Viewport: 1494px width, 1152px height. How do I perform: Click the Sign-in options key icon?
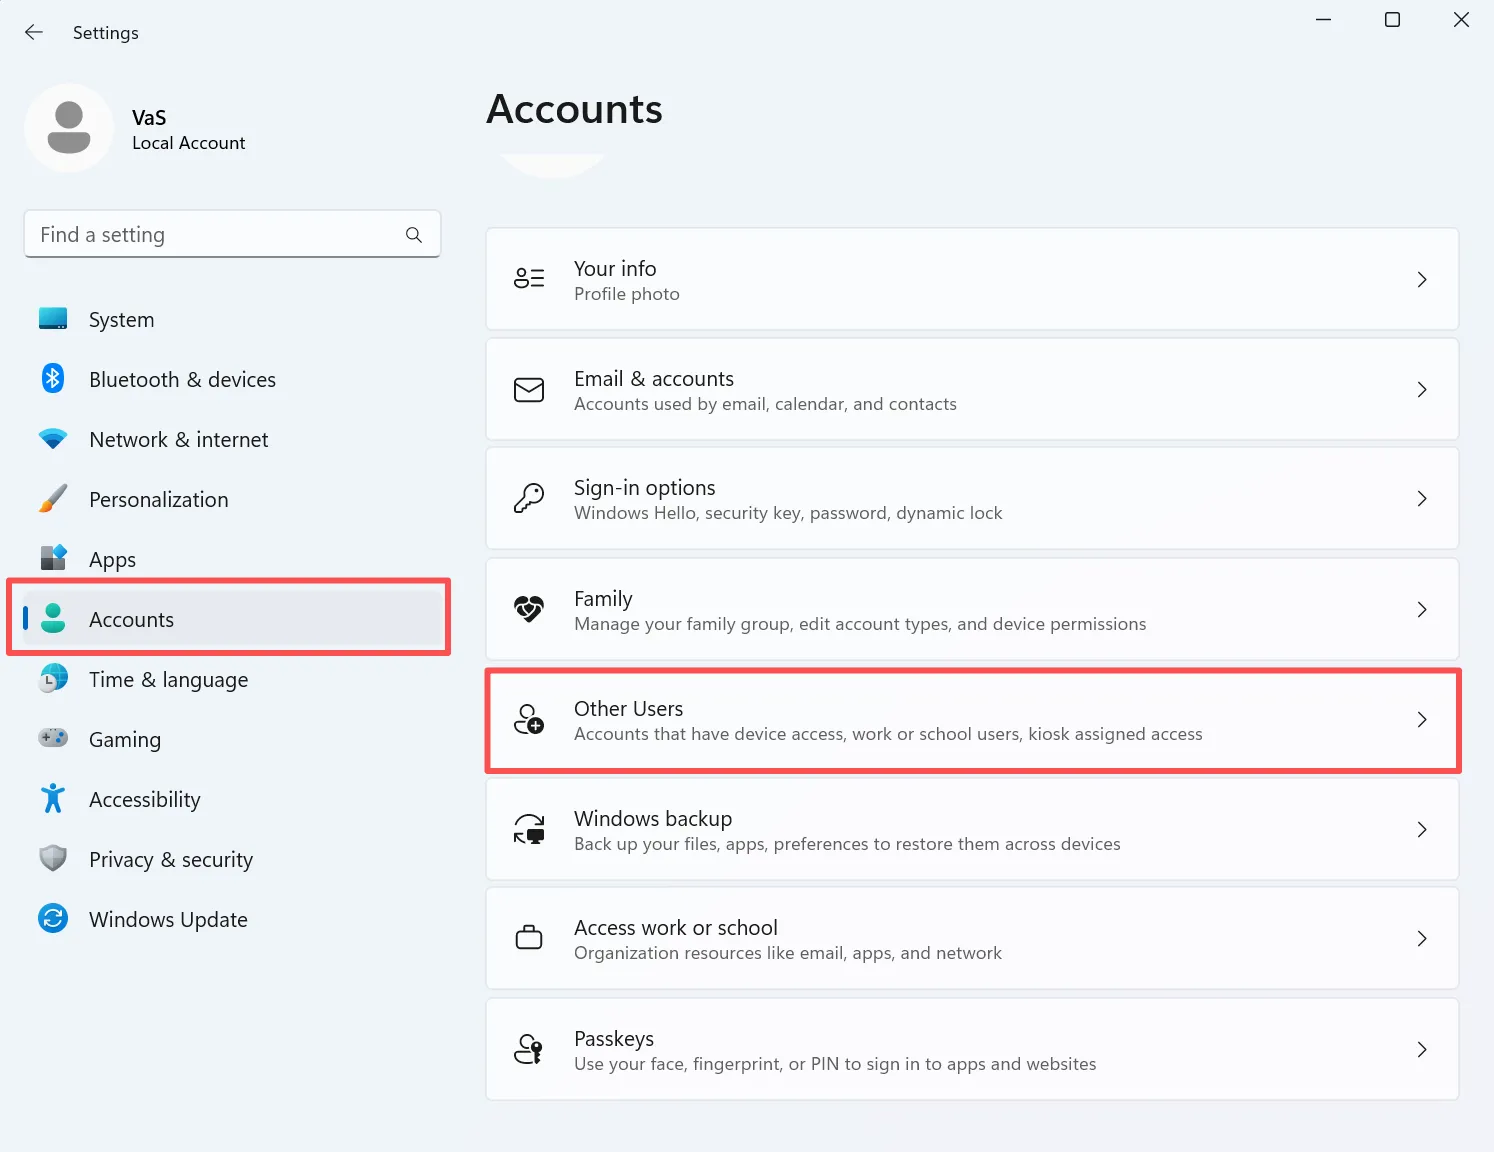529,498
